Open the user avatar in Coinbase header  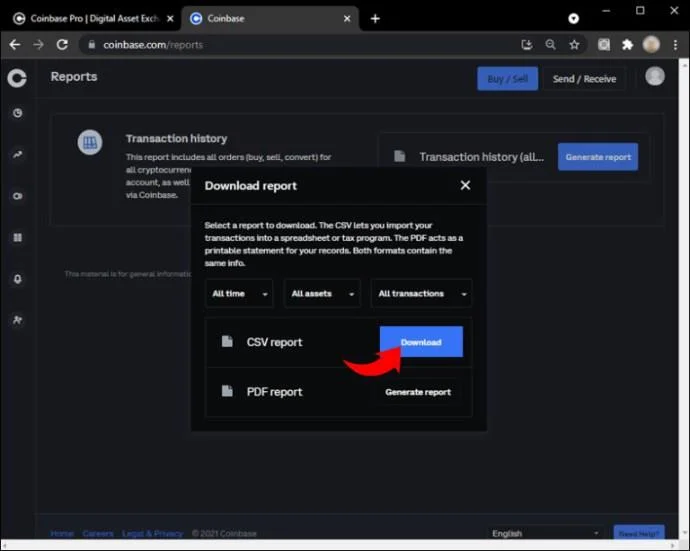(x=655, y=77)
